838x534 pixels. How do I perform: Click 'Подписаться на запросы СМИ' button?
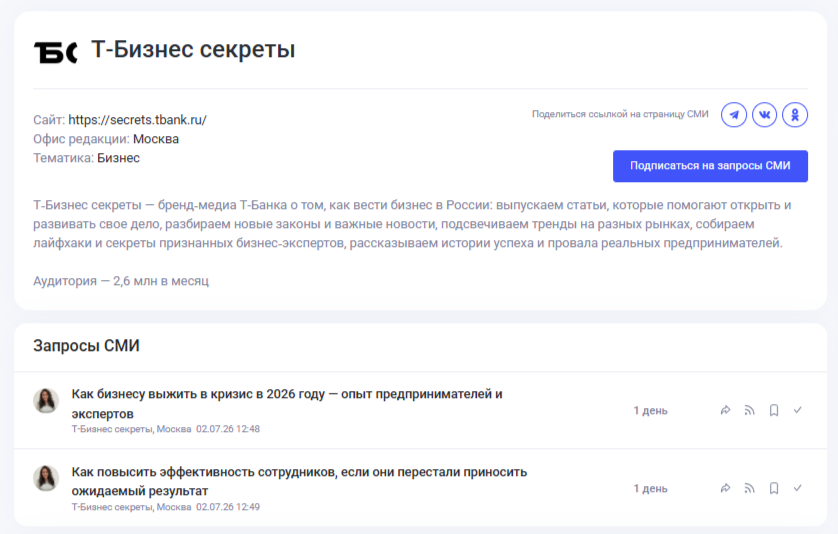(710, 166)
